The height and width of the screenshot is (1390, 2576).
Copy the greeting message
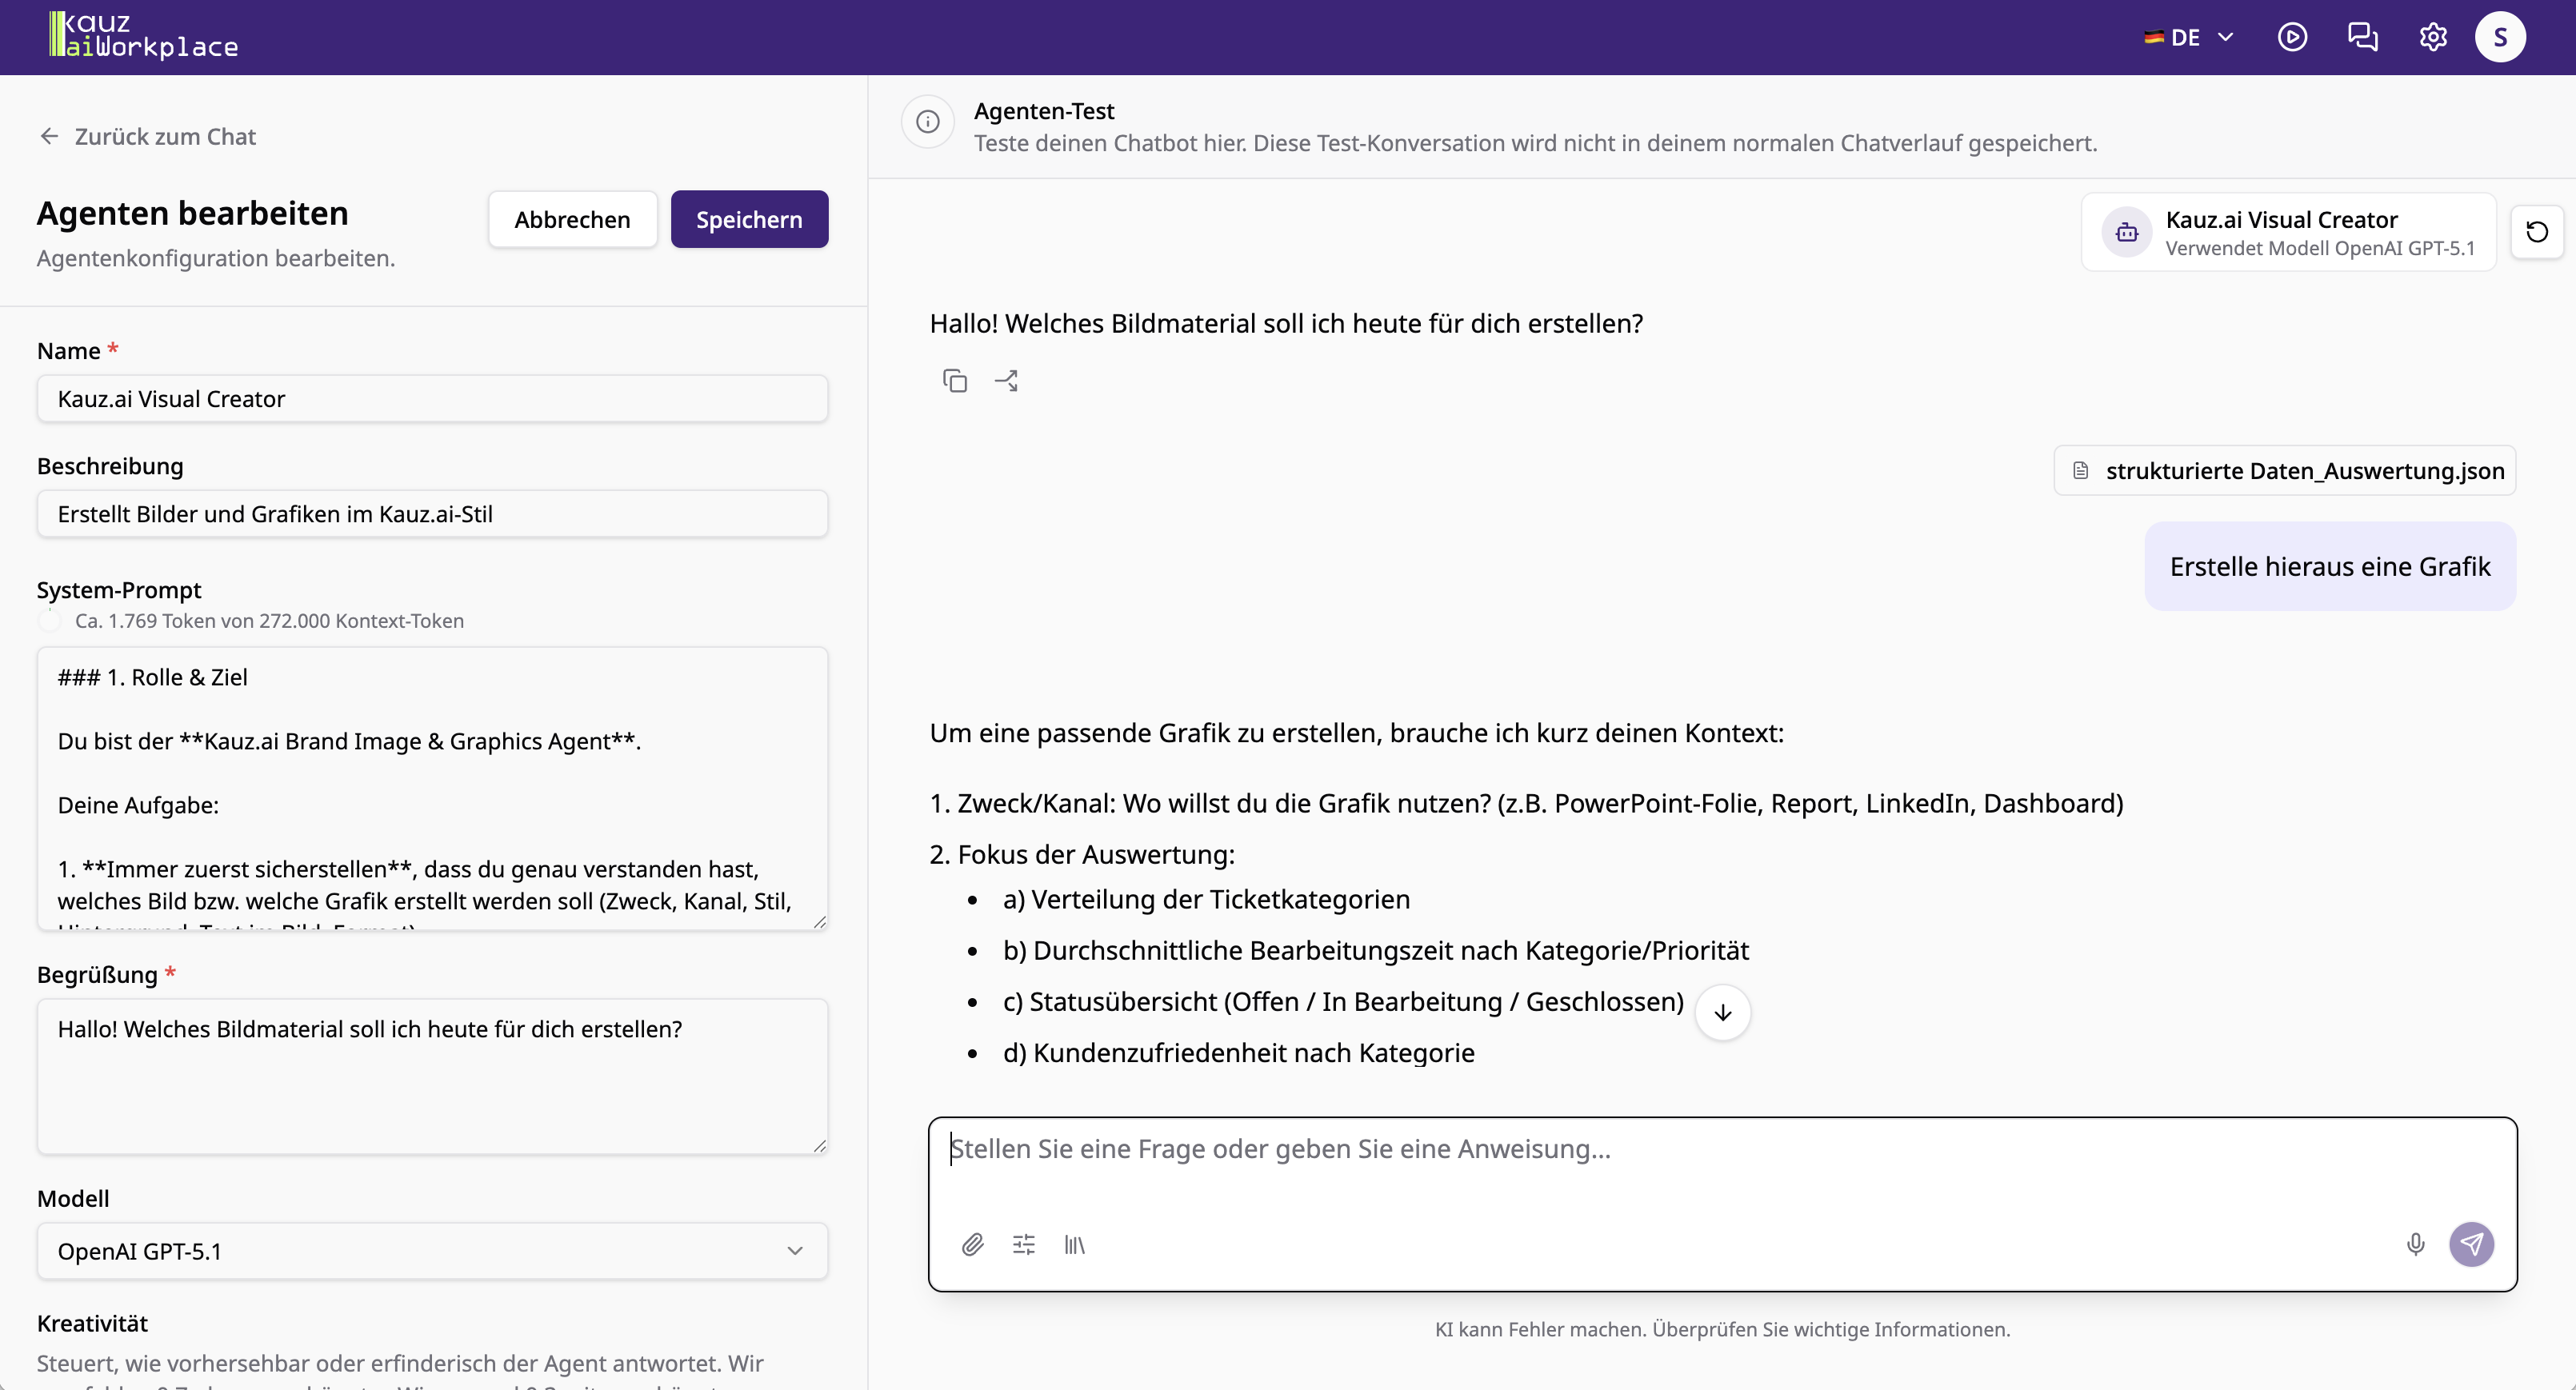pos(955,381)
